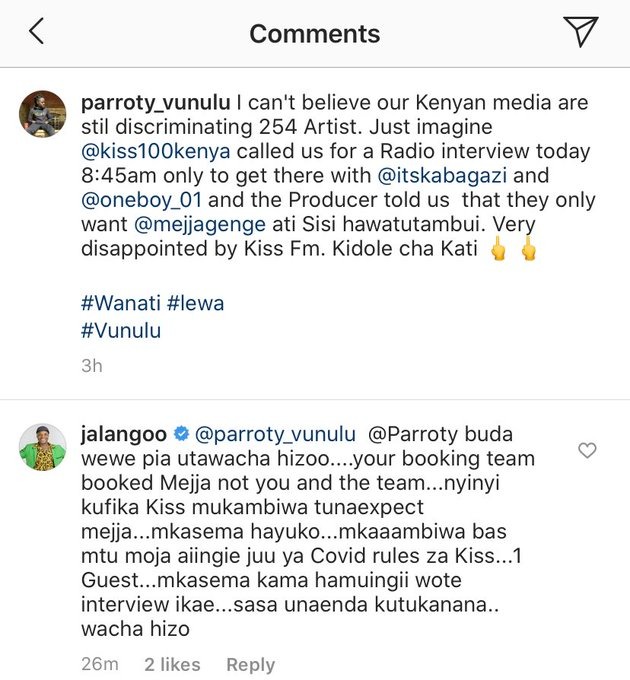View the 2 likes on jalangoo's comment

(172, 664)
